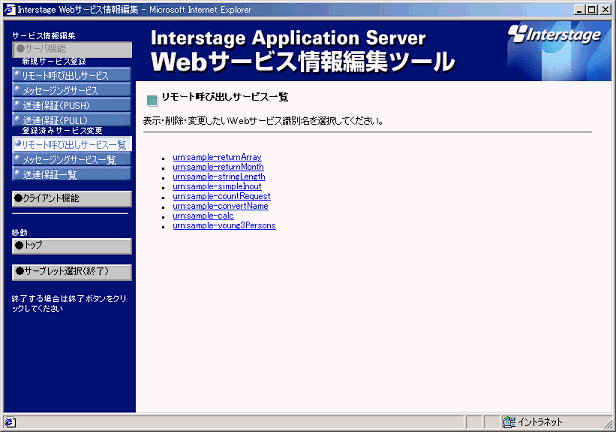Click the green square heading icon

[x=152, y=101]
